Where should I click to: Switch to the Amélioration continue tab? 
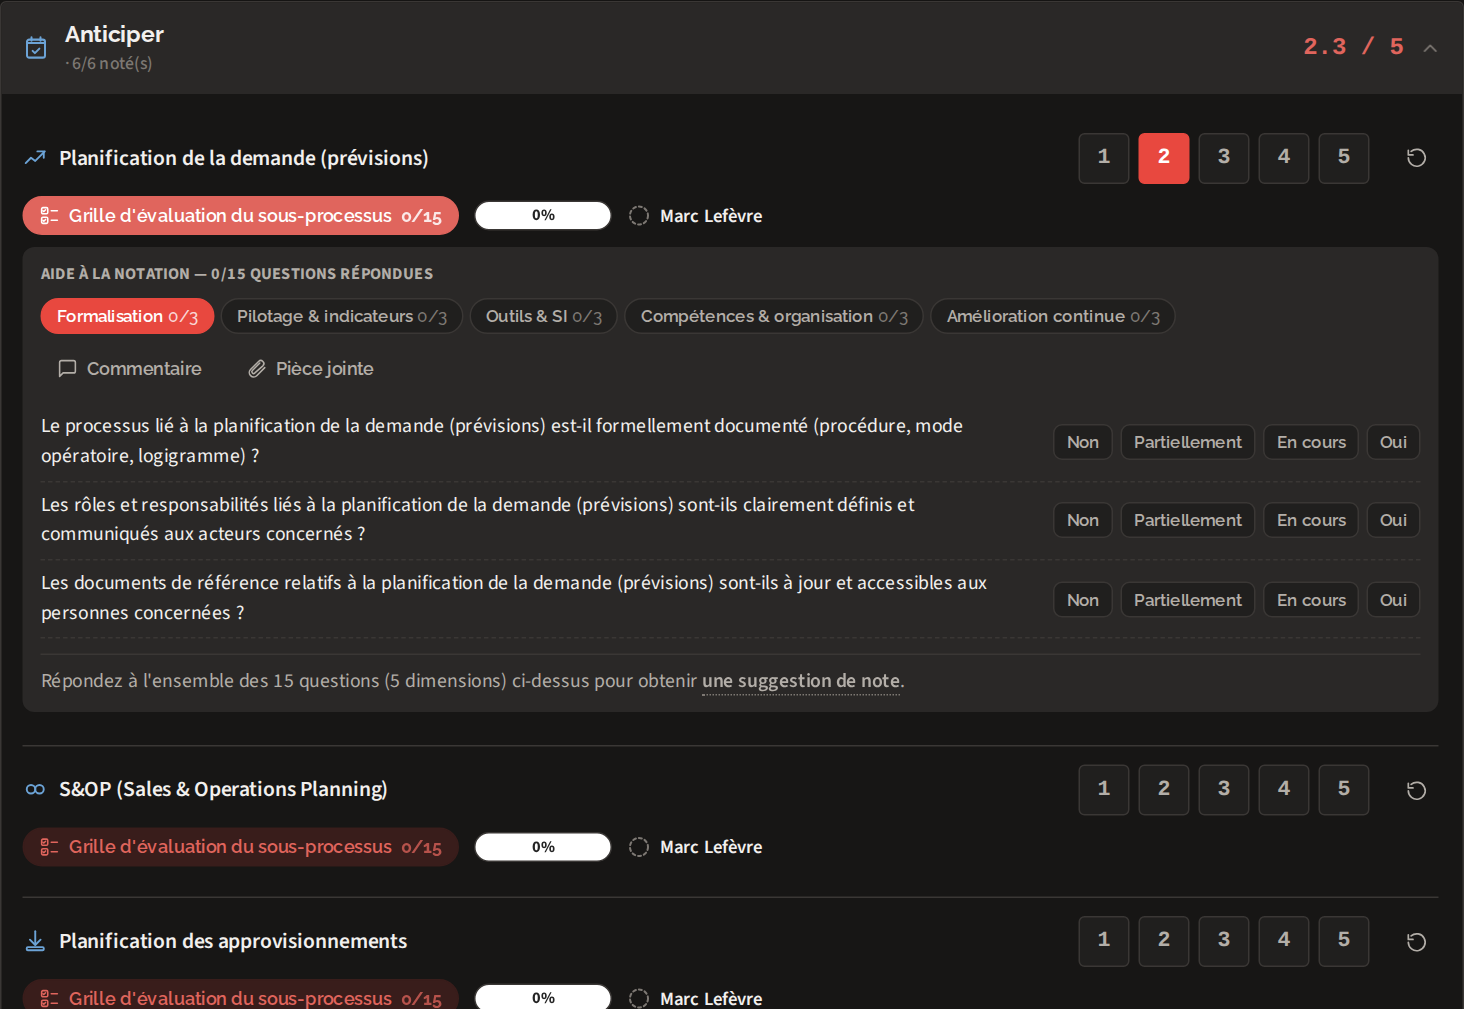coord(1053,316)
